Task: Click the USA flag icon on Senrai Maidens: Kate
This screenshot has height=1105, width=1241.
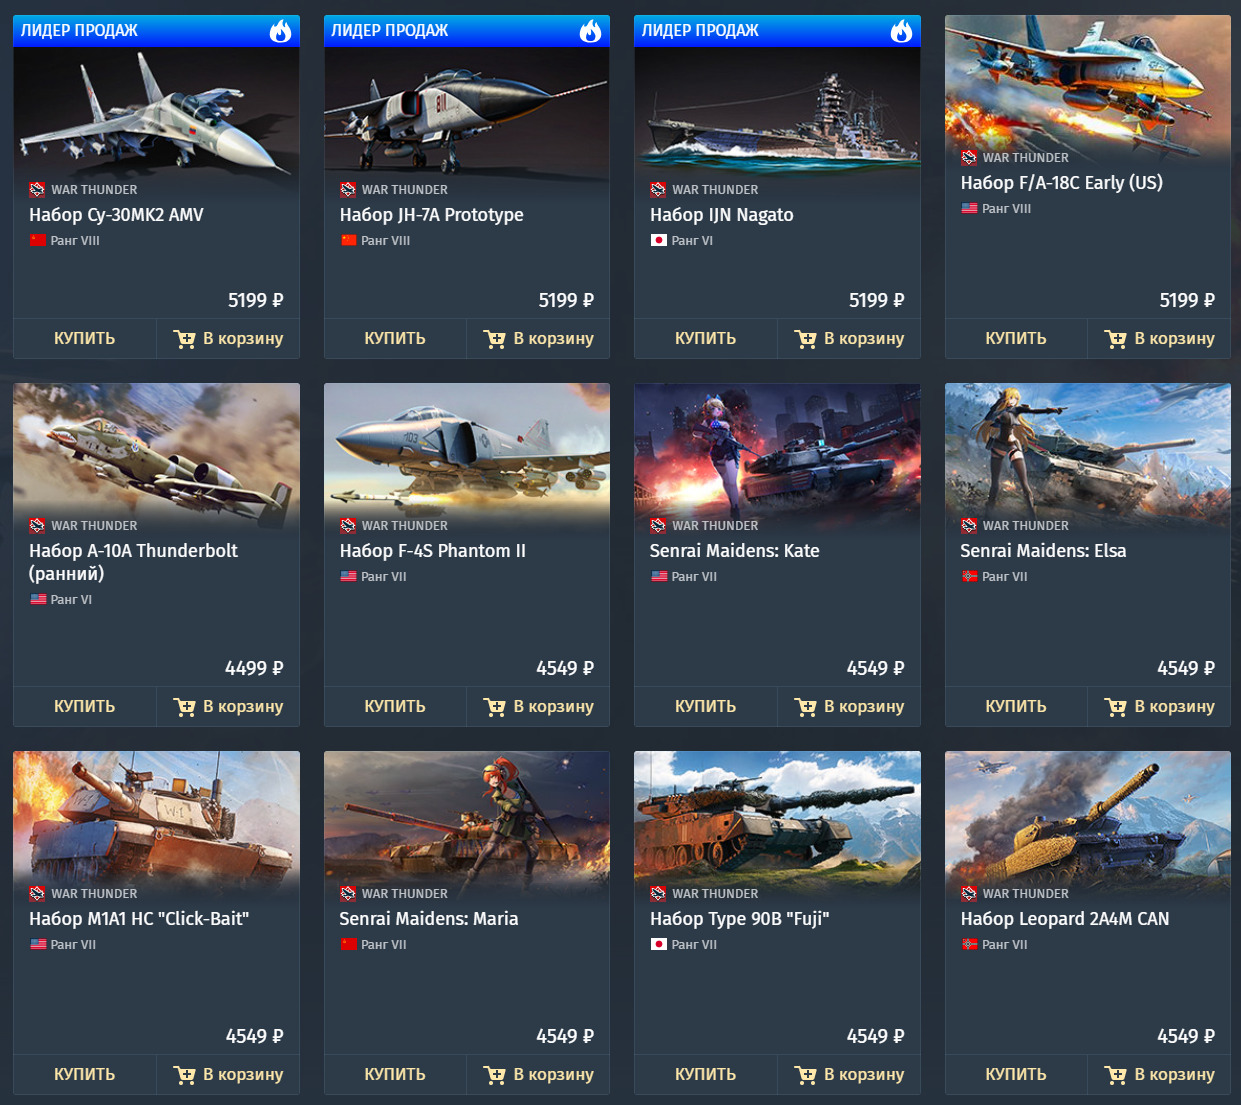Action: [x=659, y=576]
